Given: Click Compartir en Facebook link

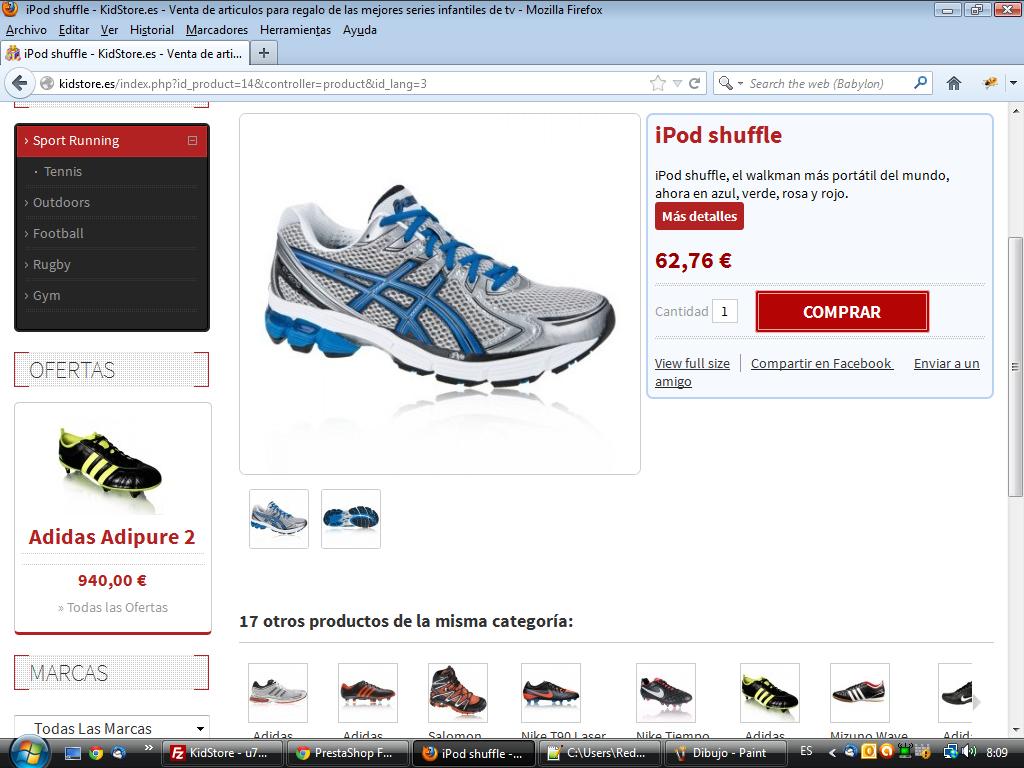Looking at the screenshot, I should [x=821, y=363].
